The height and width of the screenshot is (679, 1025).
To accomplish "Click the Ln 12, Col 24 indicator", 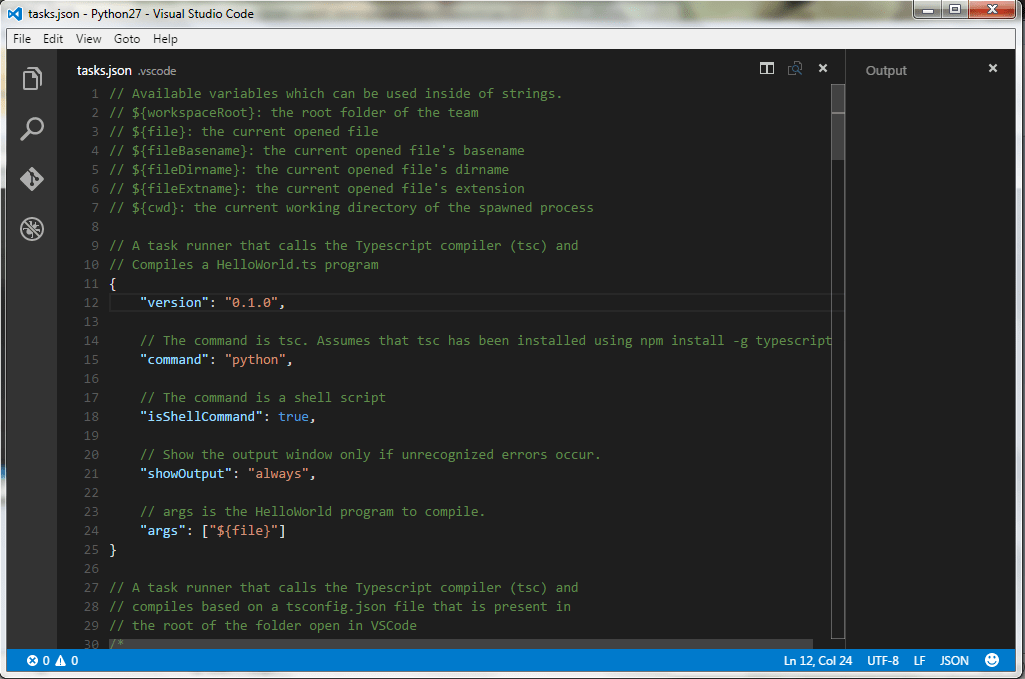I will tap(818, 661).
